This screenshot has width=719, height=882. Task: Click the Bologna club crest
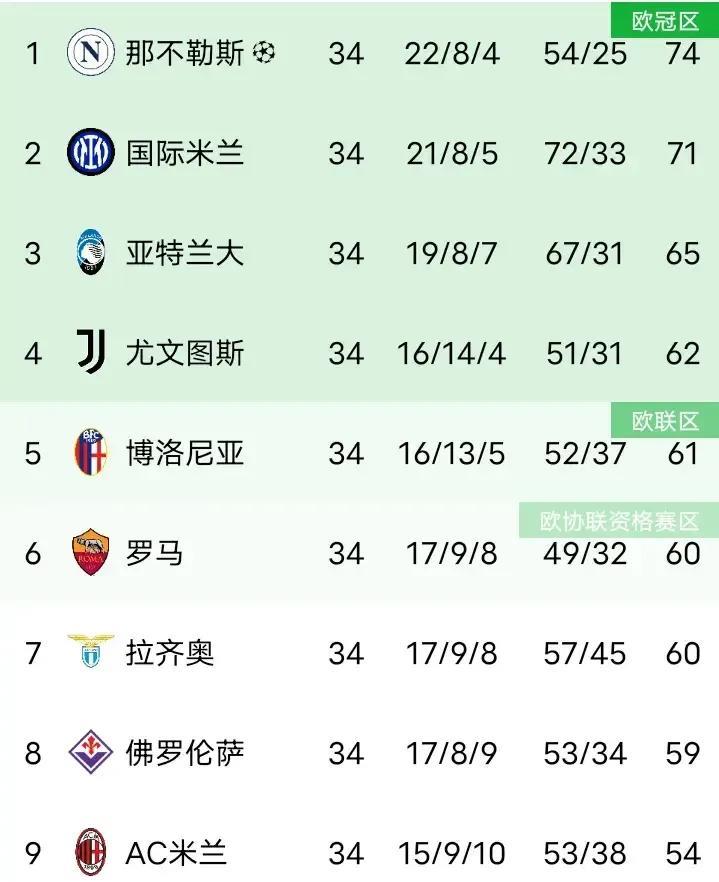(x=91, y=452)
